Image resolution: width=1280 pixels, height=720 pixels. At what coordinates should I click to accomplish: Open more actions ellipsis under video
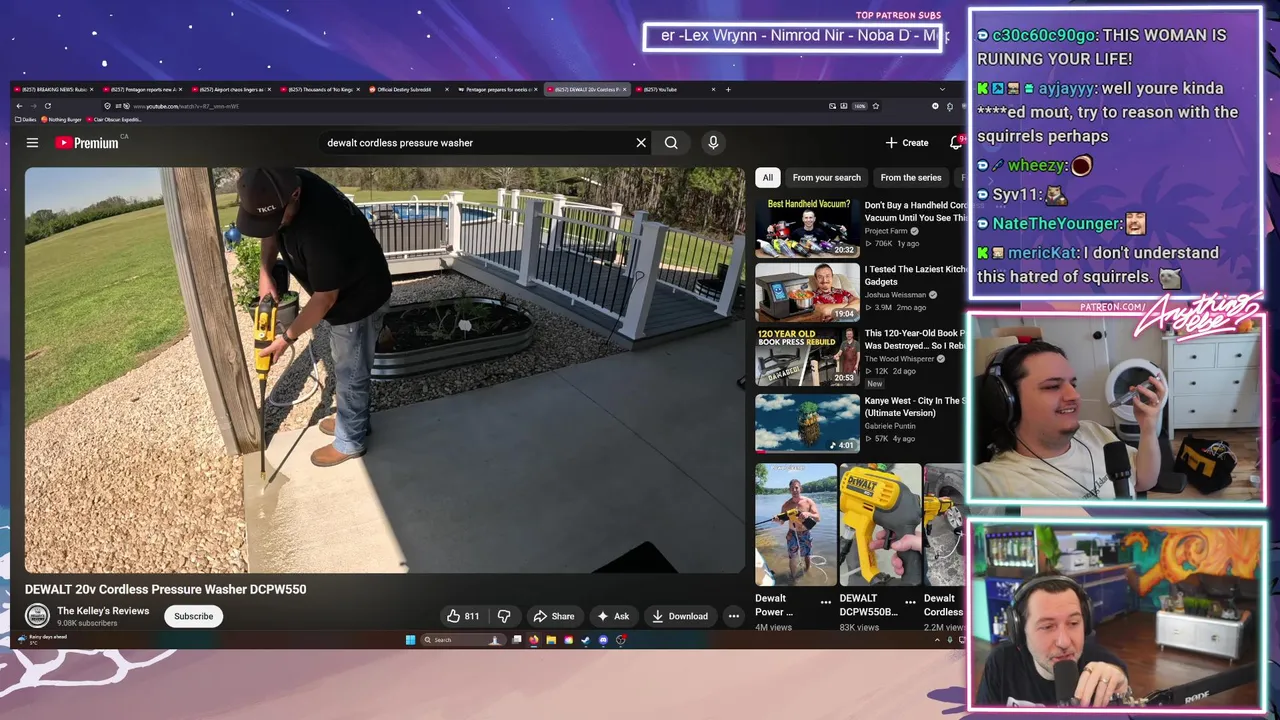tap(733, 616)
